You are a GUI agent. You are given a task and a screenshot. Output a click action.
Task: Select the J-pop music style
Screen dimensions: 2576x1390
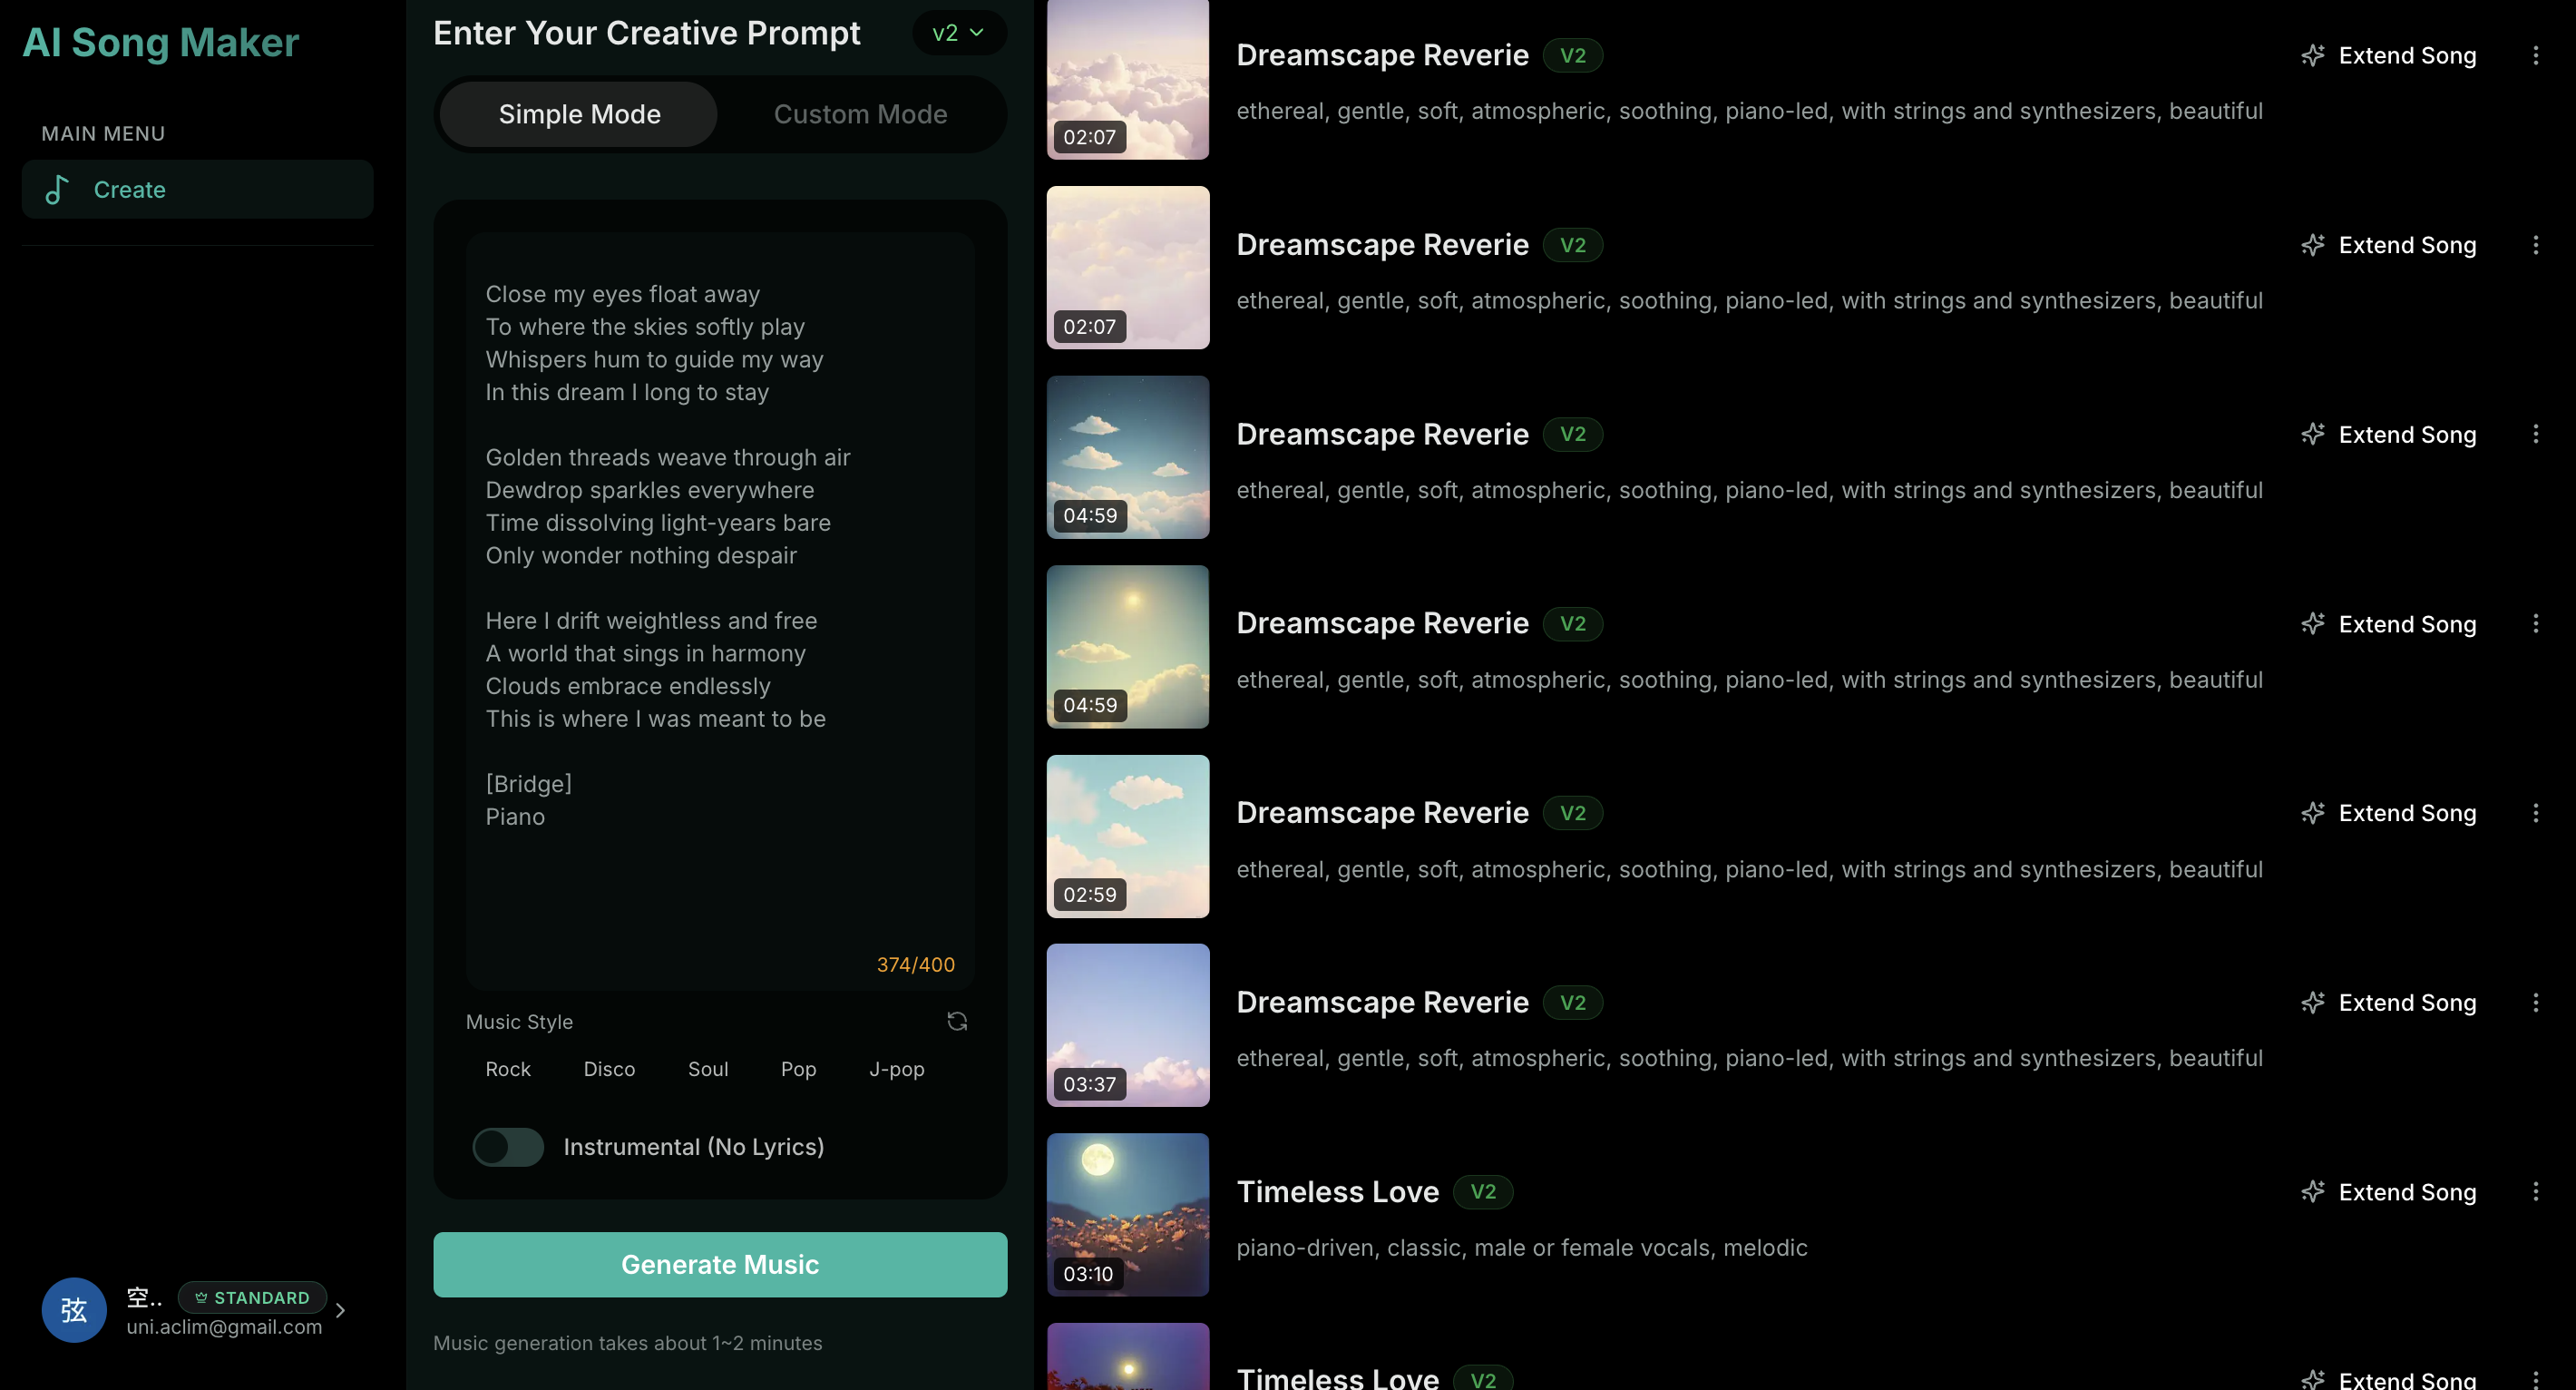click(896, 1069)
